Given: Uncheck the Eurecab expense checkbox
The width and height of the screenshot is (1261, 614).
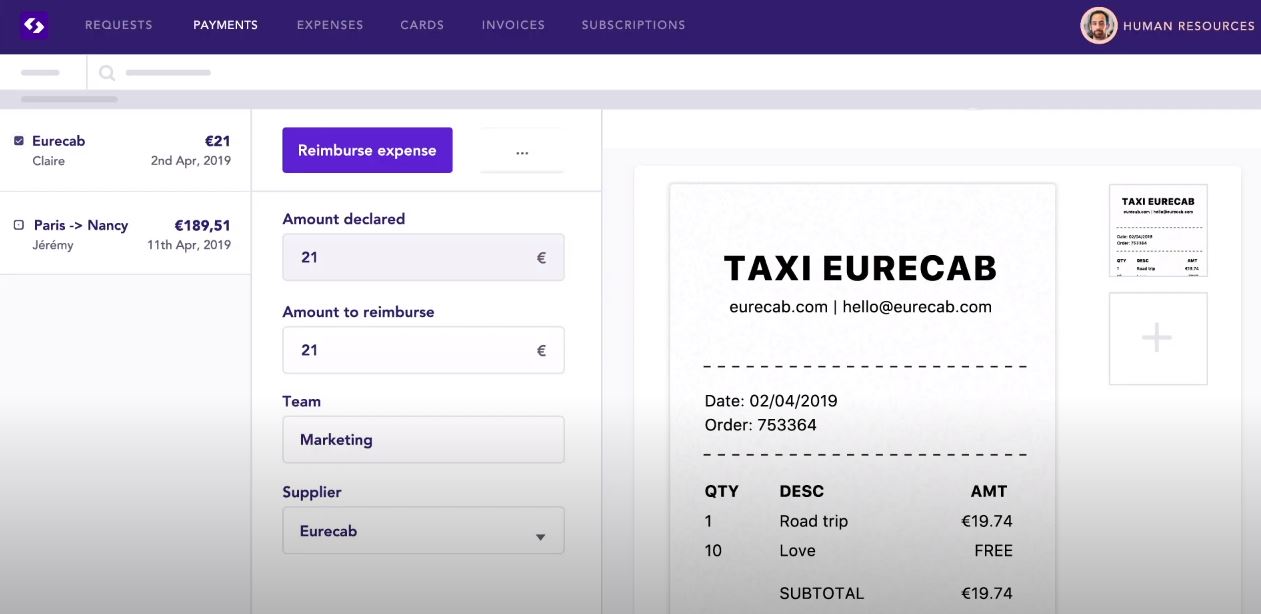Looking at the screenshot, I should (19, 141).
